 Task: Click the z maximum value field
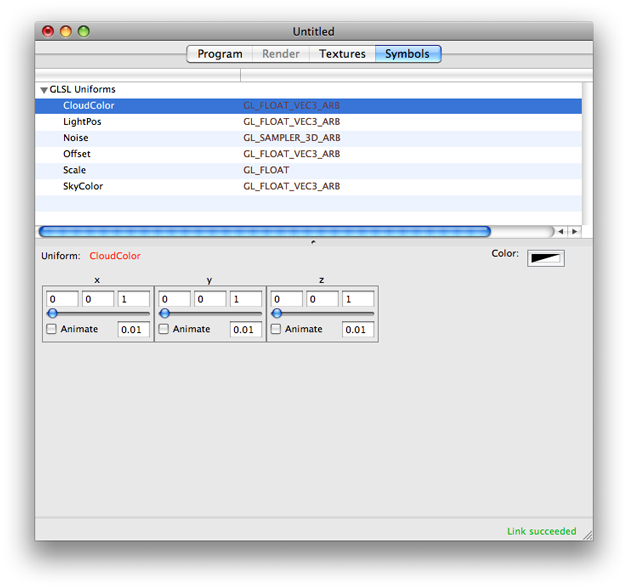[x=357, y=299]
